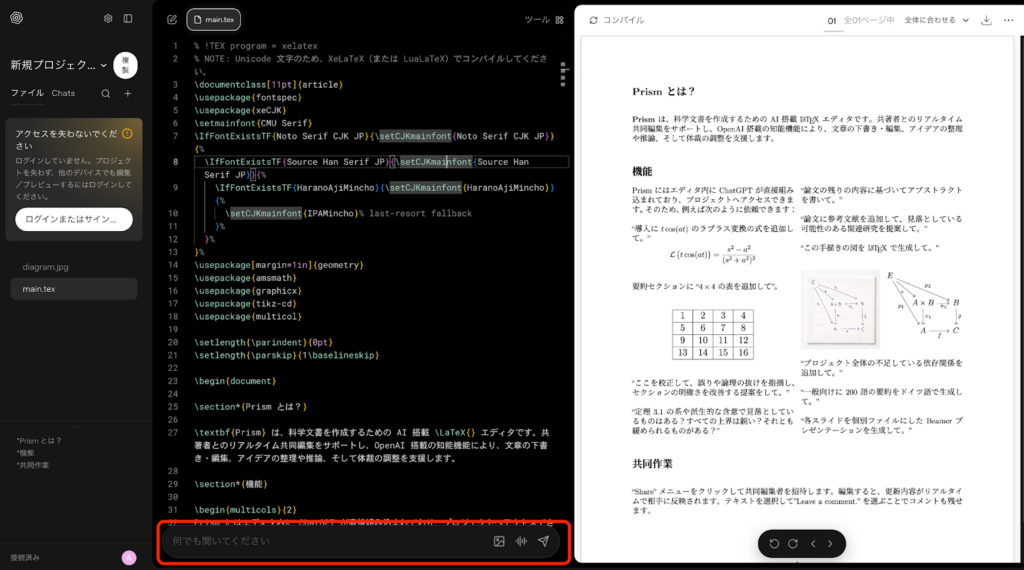The height and width of the screenshot is (570, 1024).
Task: Click the \documentclass line in editor
Action: point(268,85)
